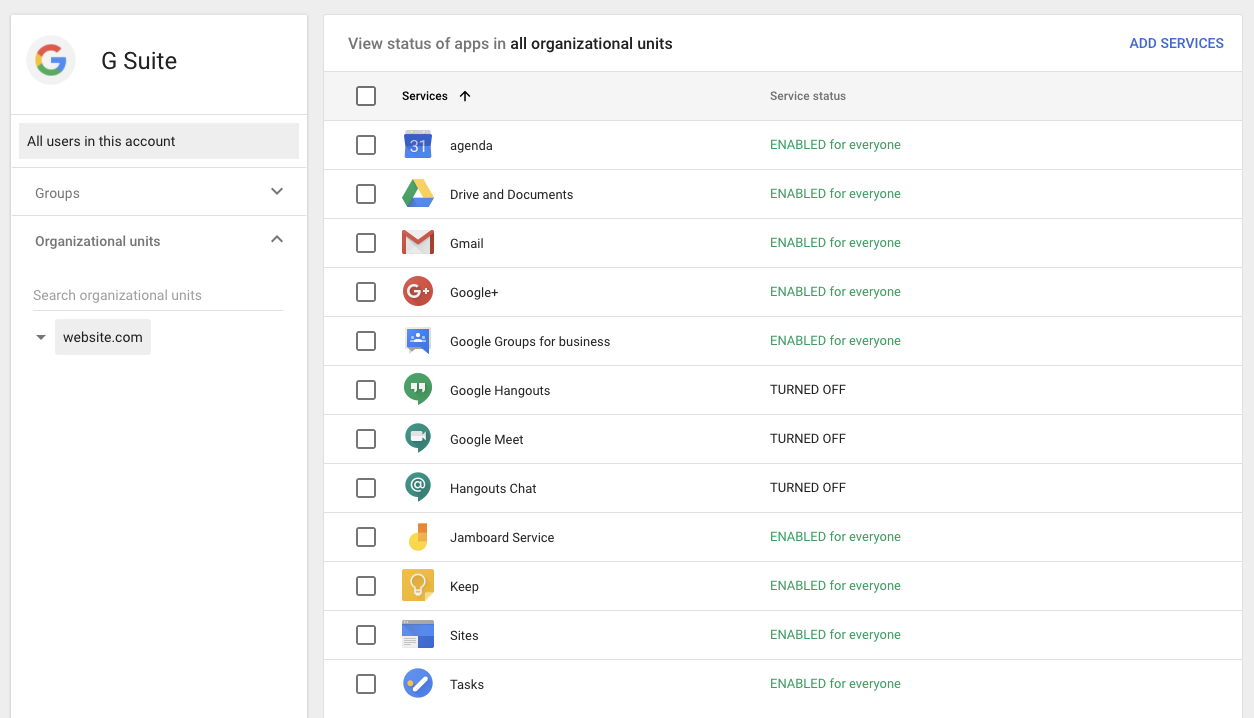Check the Google Meet row checkbox

point(366,439)
